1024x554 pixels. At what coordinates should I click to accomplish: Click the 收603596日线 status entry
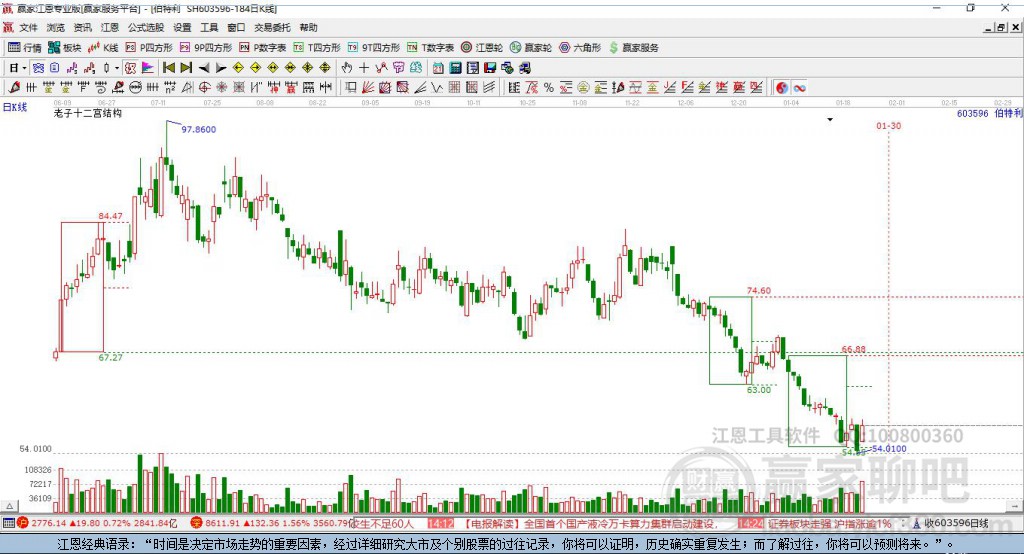coord(951,523)
